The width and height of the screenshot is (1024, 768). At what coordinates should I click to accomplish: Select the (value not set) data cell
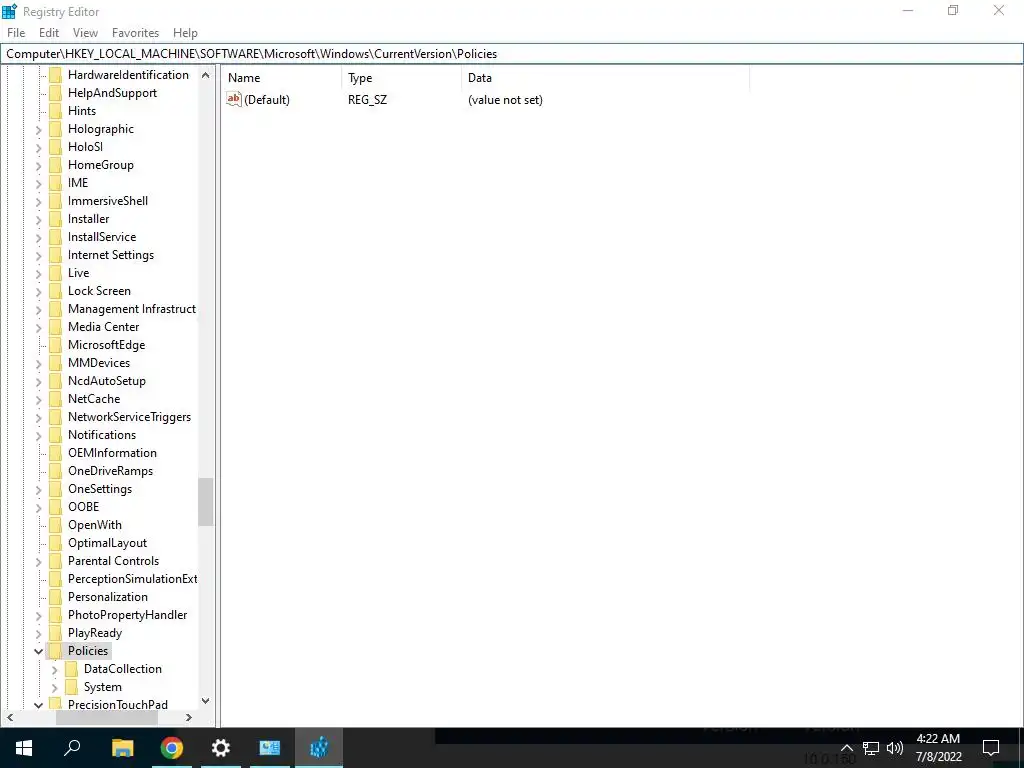click(505, 100)
